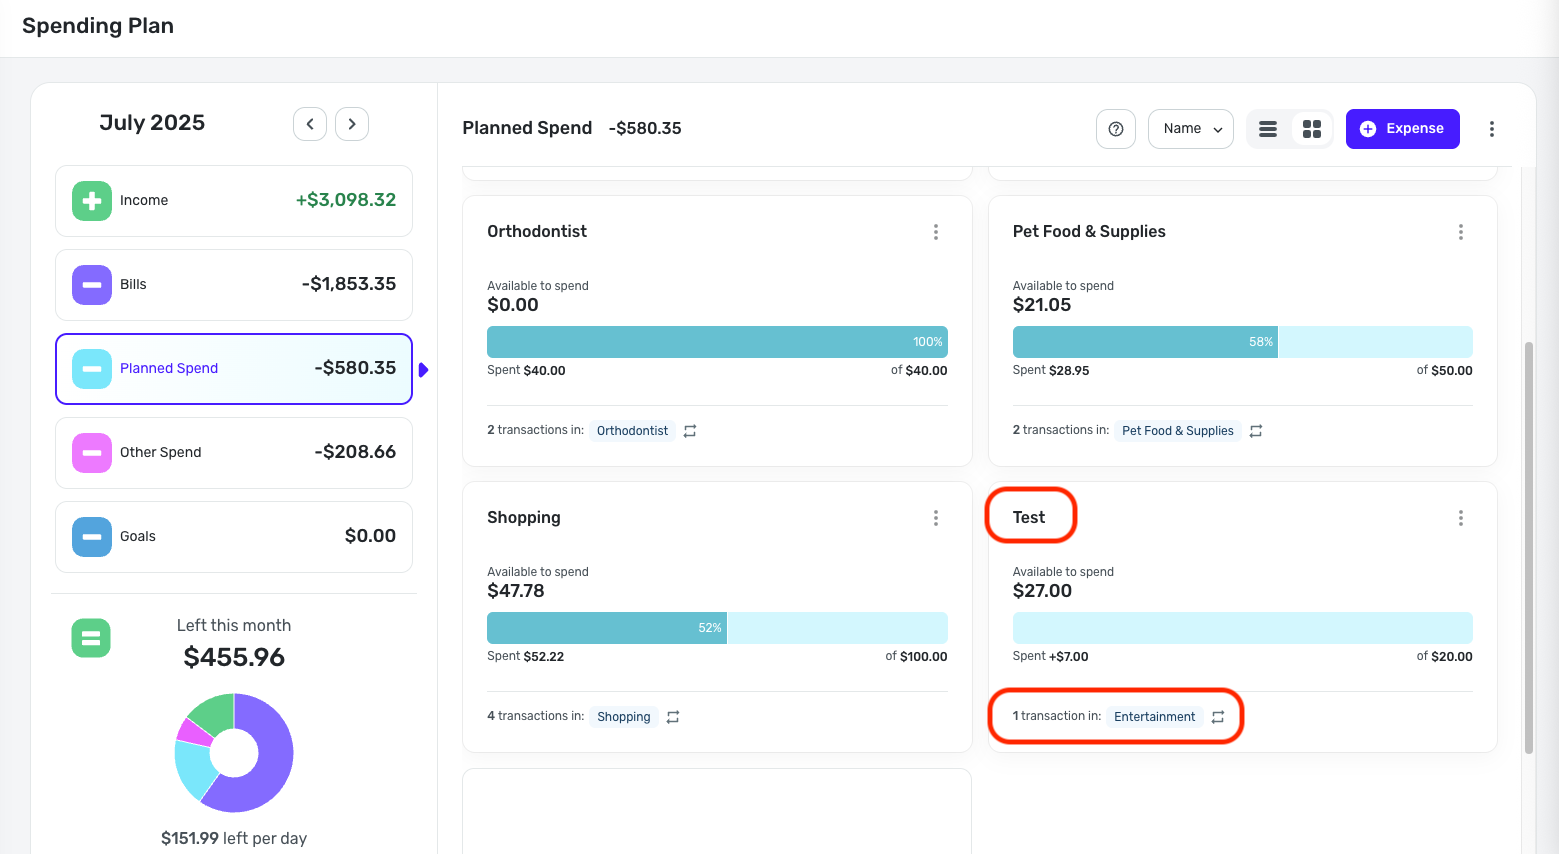Select the Other Spend section
This screenshot has width=1559, height=854.
(234, 453)
